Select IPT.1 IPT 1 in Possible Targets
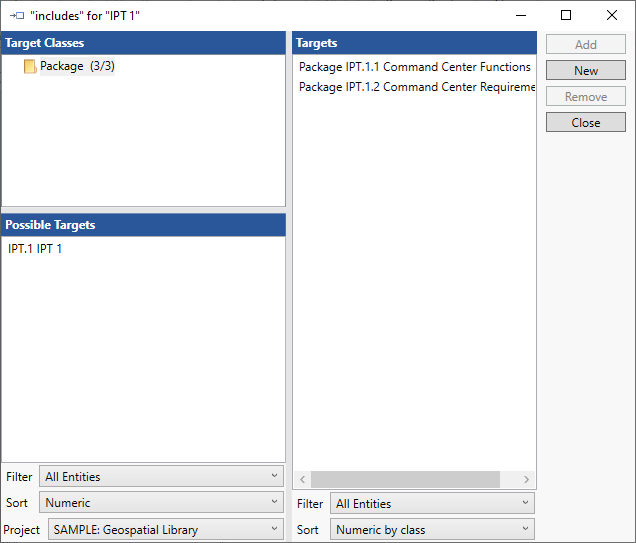636x543 pixels. (35, 249)
